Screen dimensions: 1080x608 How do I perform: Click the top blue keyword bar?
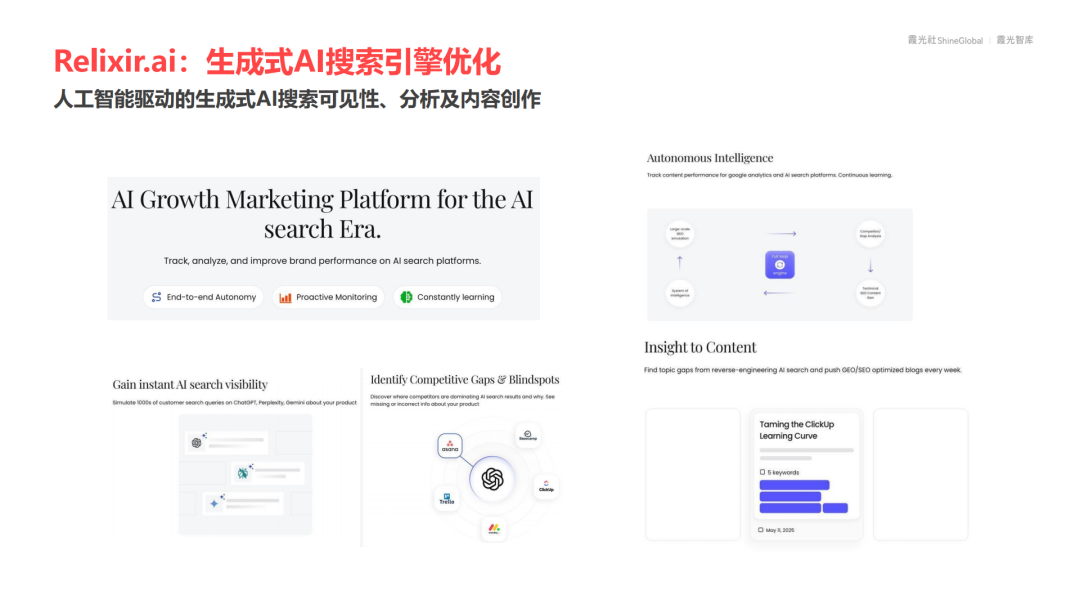pyautogui.click(x=794, y=485)
